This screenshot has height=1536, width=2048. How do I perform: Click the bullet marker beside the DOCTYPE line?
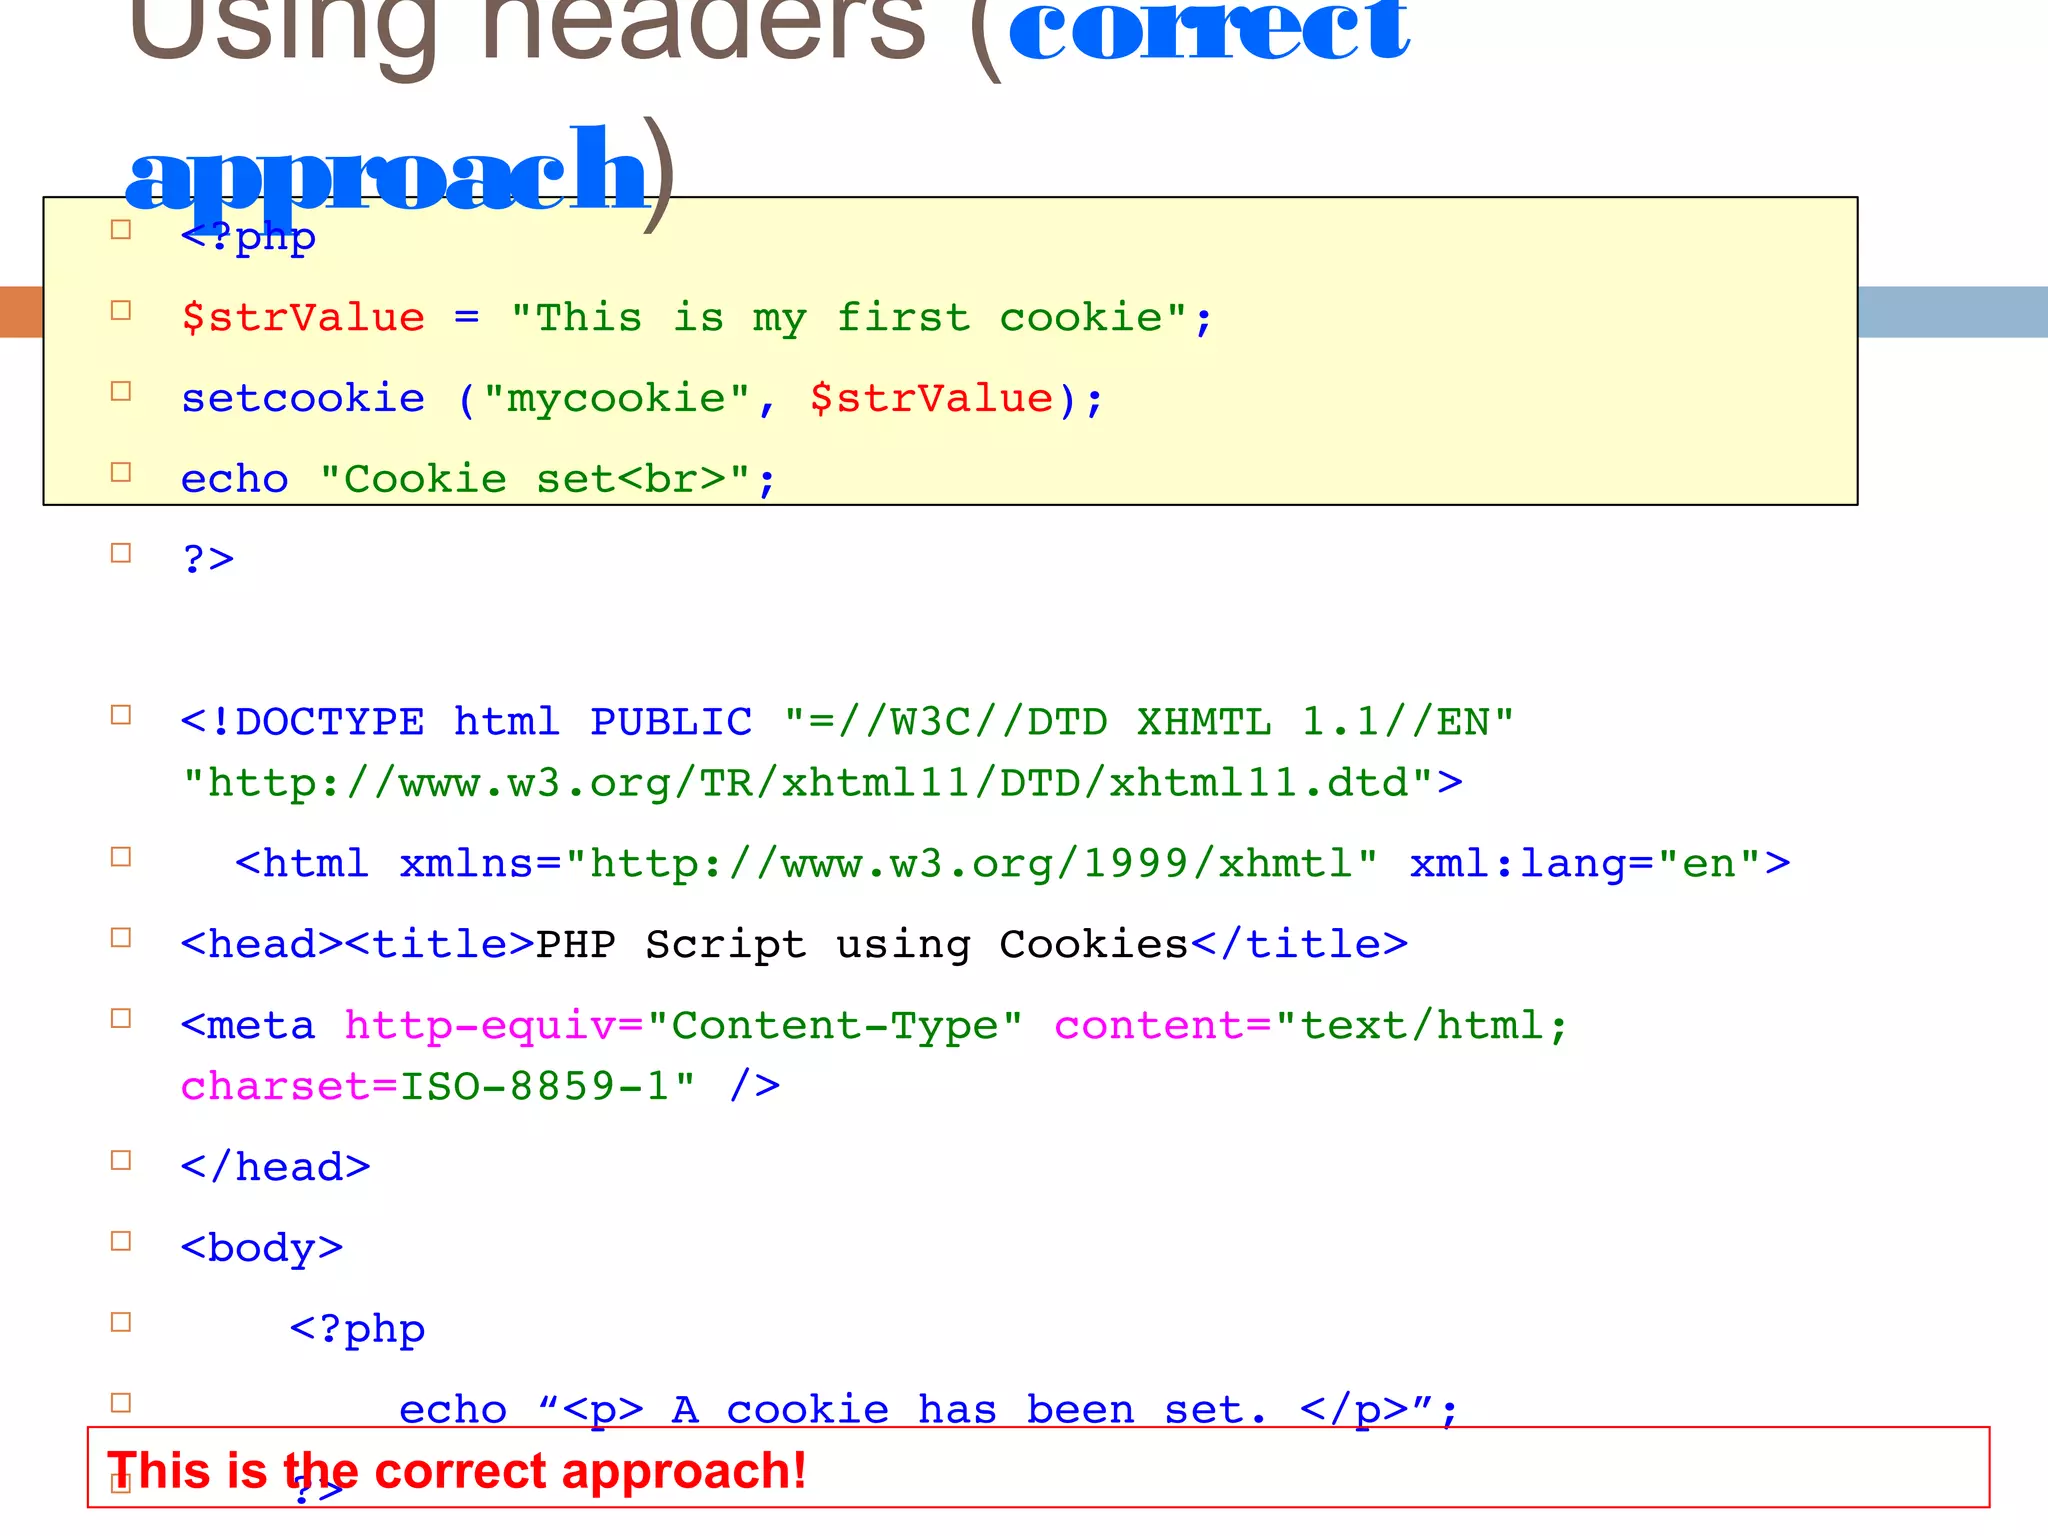pyautogui.click(x=121, y=715)
